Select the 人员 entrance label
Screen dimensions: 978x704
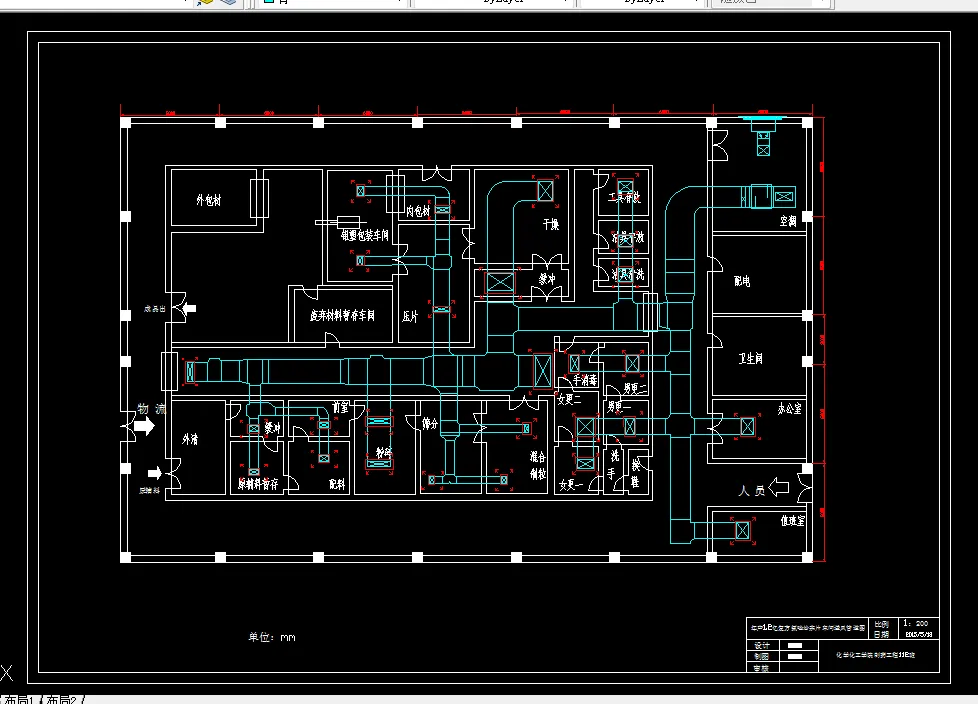point(752,491)
